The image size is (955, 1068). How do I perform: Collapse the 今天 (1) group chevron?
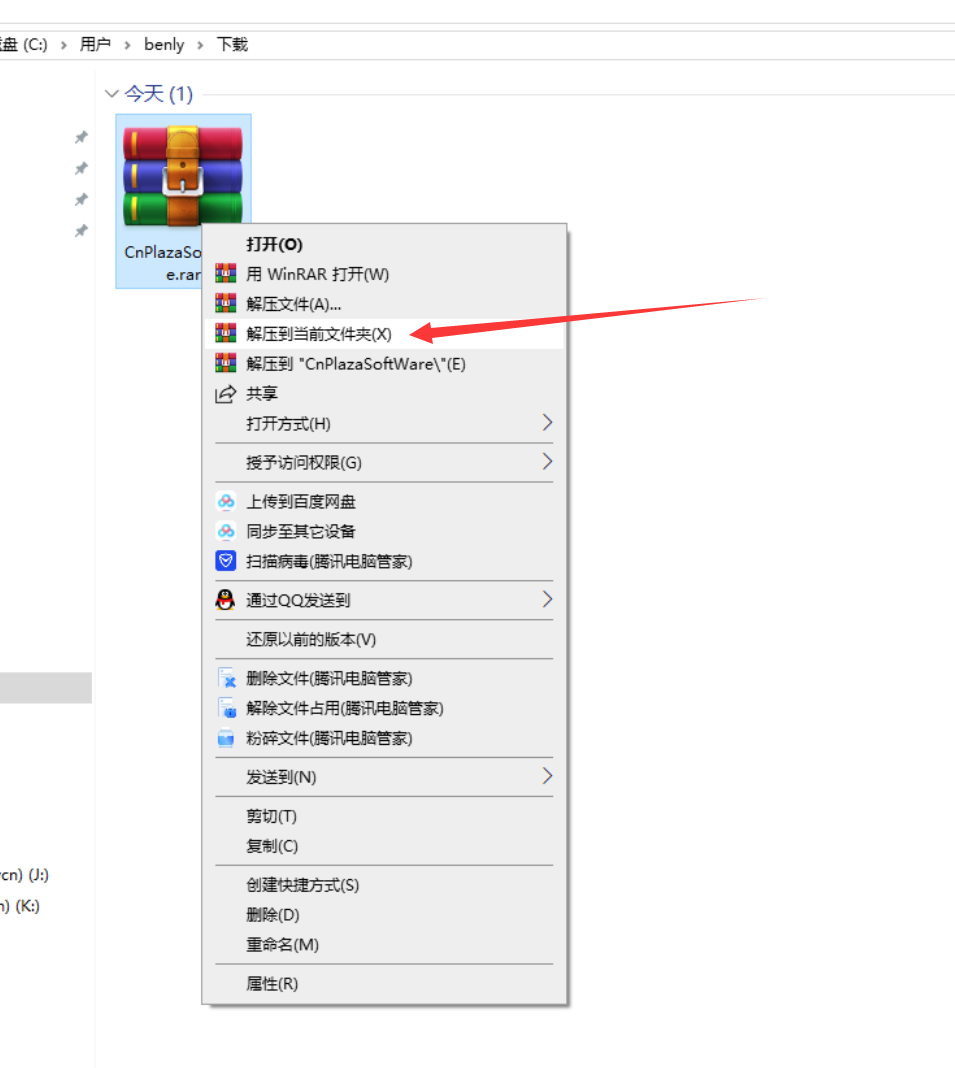(x=111, y=94)
